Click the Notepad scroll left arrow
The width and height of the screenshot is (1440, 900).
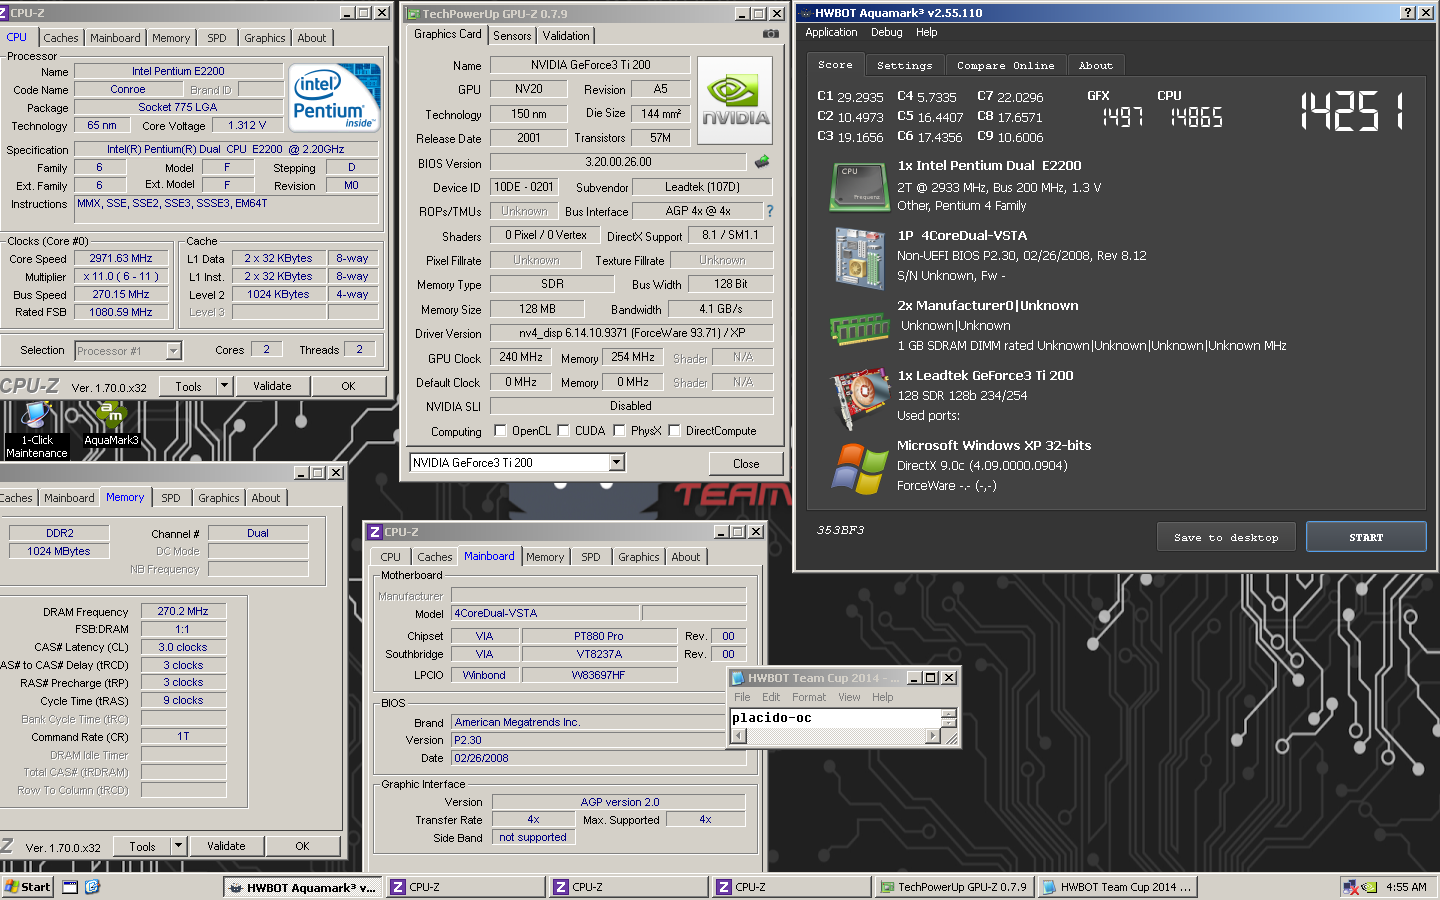(739, 736)
